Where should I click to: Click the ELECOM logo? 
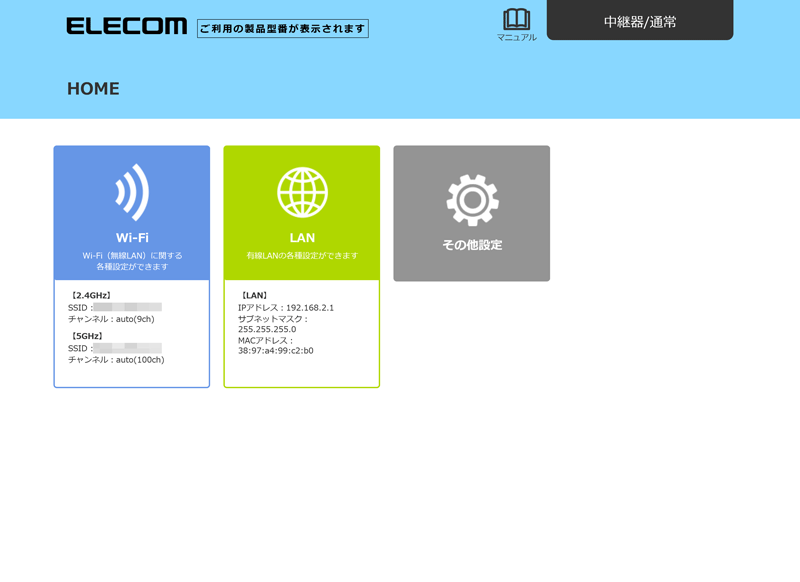[x=126, y=27]
